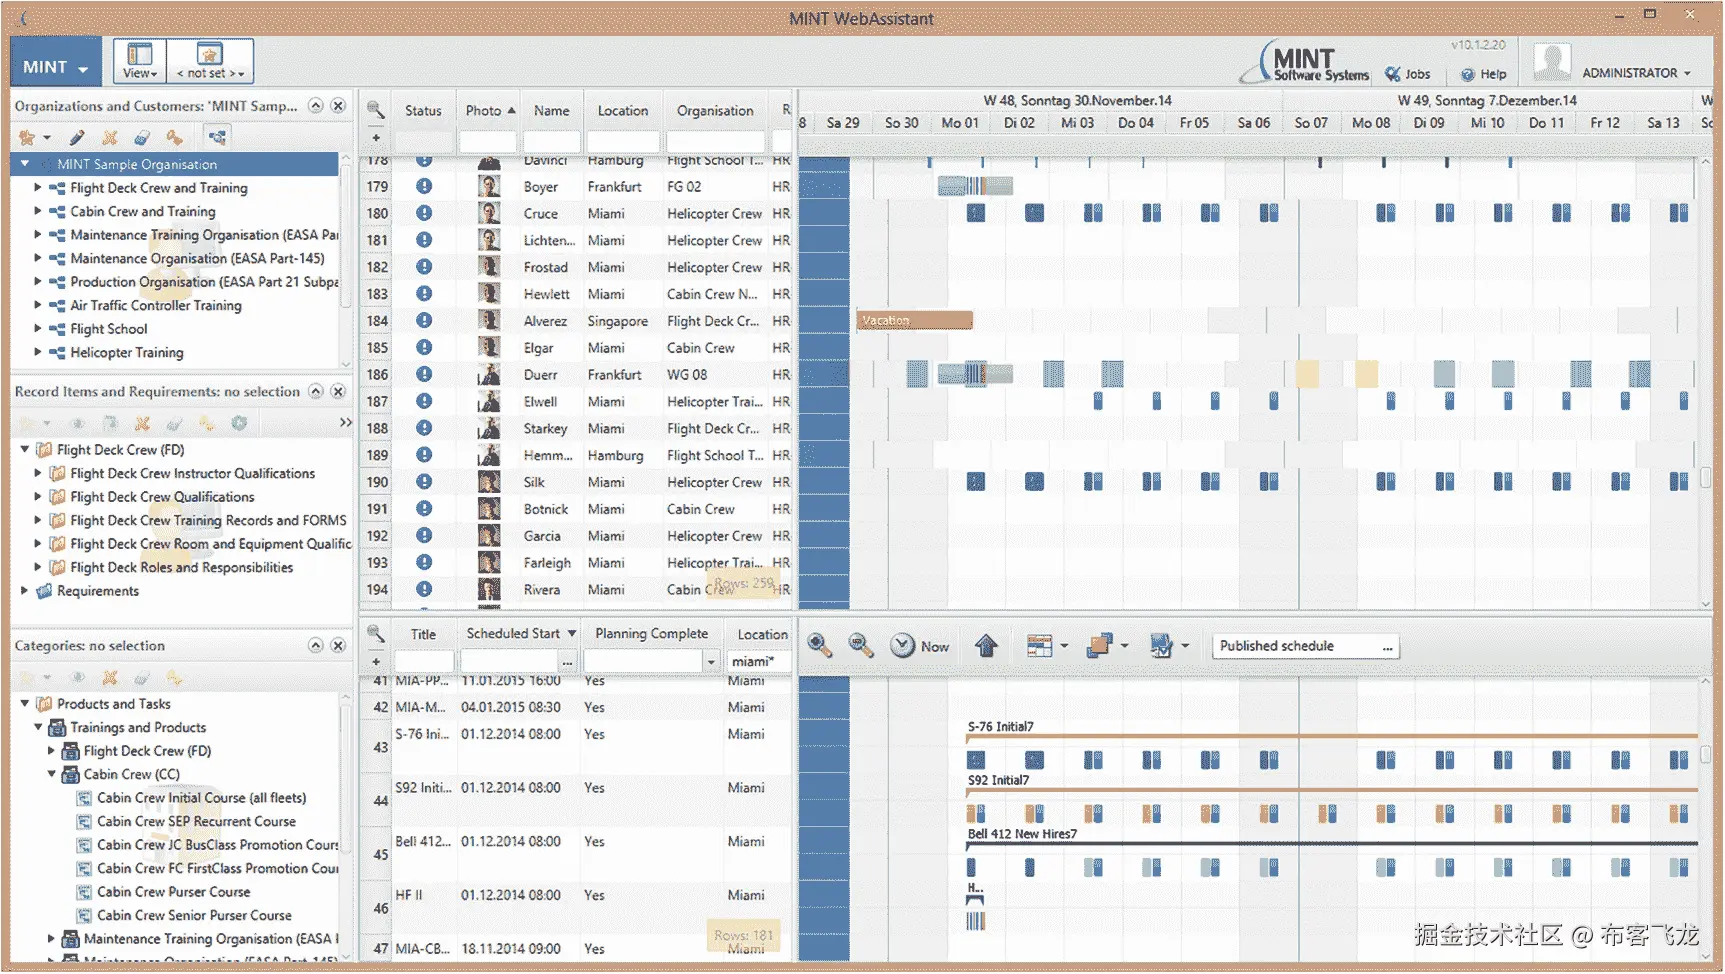Sort events by Scheduled Start column
Viewport: 1725px width, 974px height.
click(521, 633)
